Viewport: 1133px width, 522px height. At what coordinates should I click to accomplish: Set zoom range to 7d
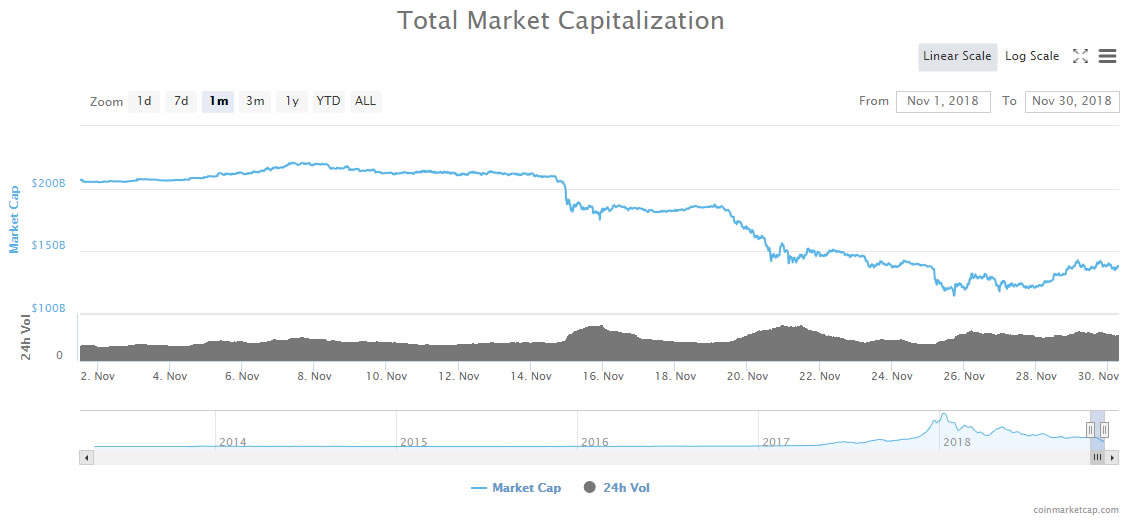pyautogui.click(x=181, y=101)
